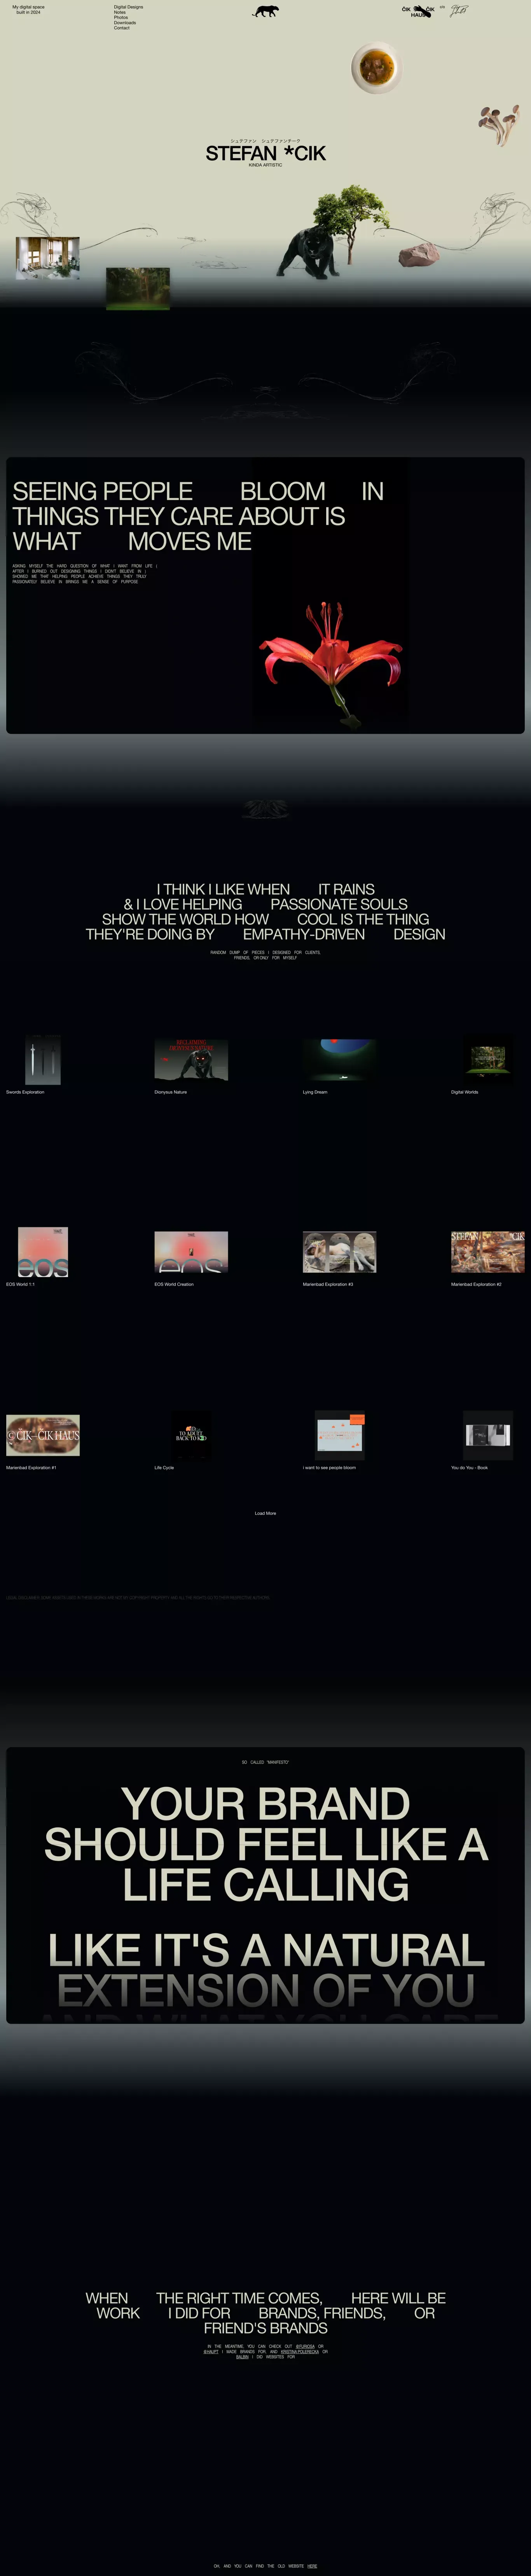Click the 'I THINK I LIKE WHEN IT RAINS' text

point(266,889)
